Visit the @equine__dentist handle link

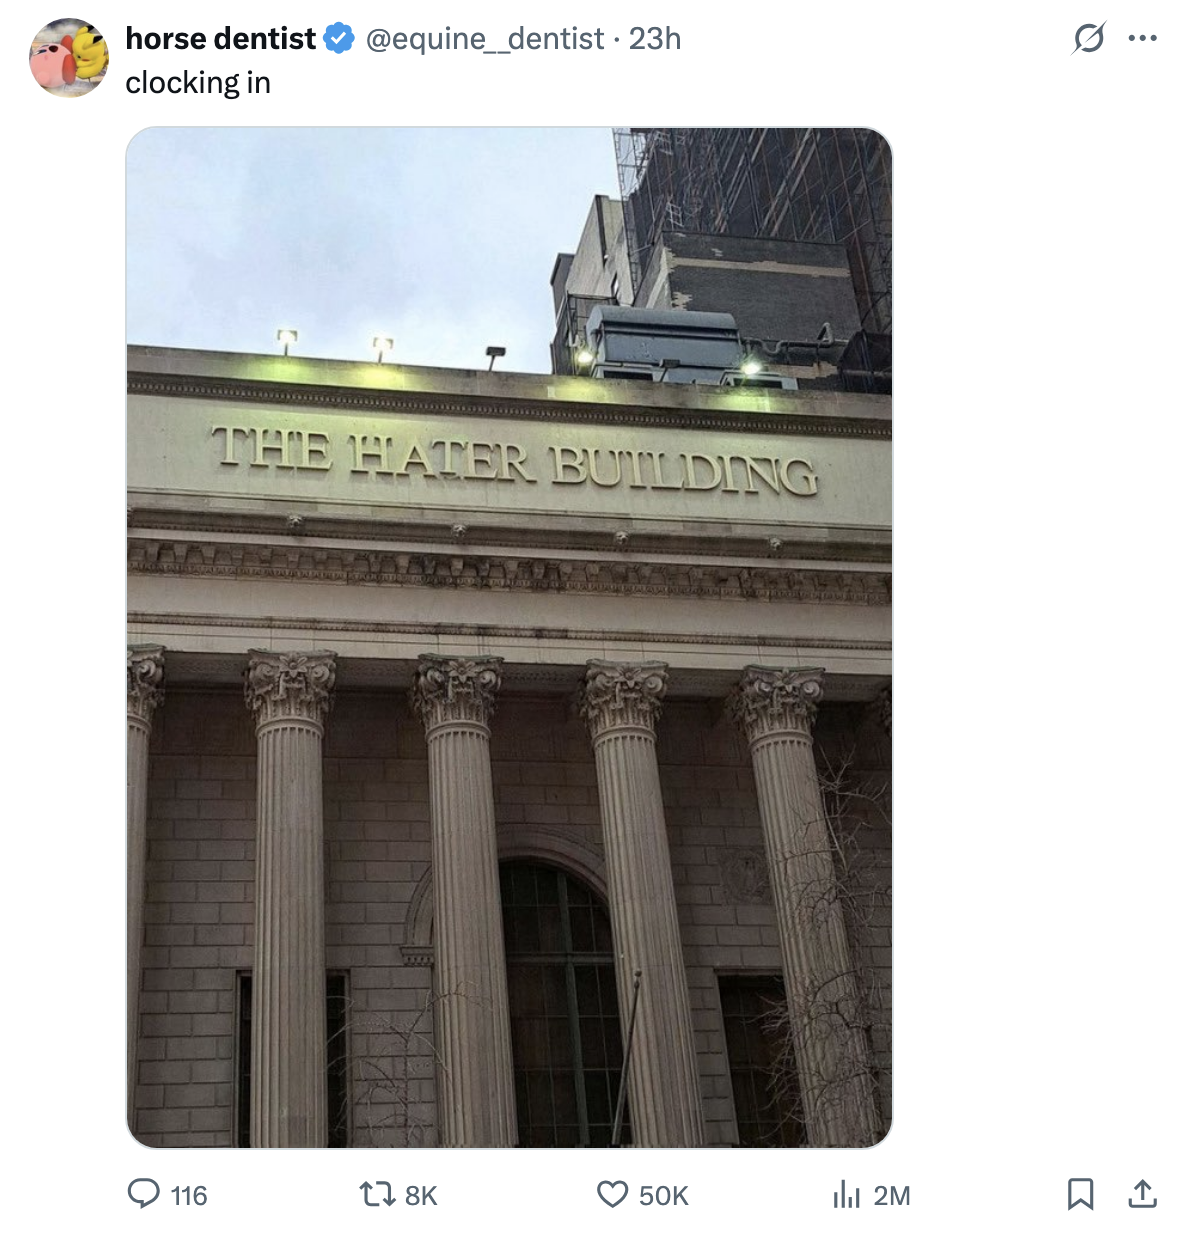point(485,38)
